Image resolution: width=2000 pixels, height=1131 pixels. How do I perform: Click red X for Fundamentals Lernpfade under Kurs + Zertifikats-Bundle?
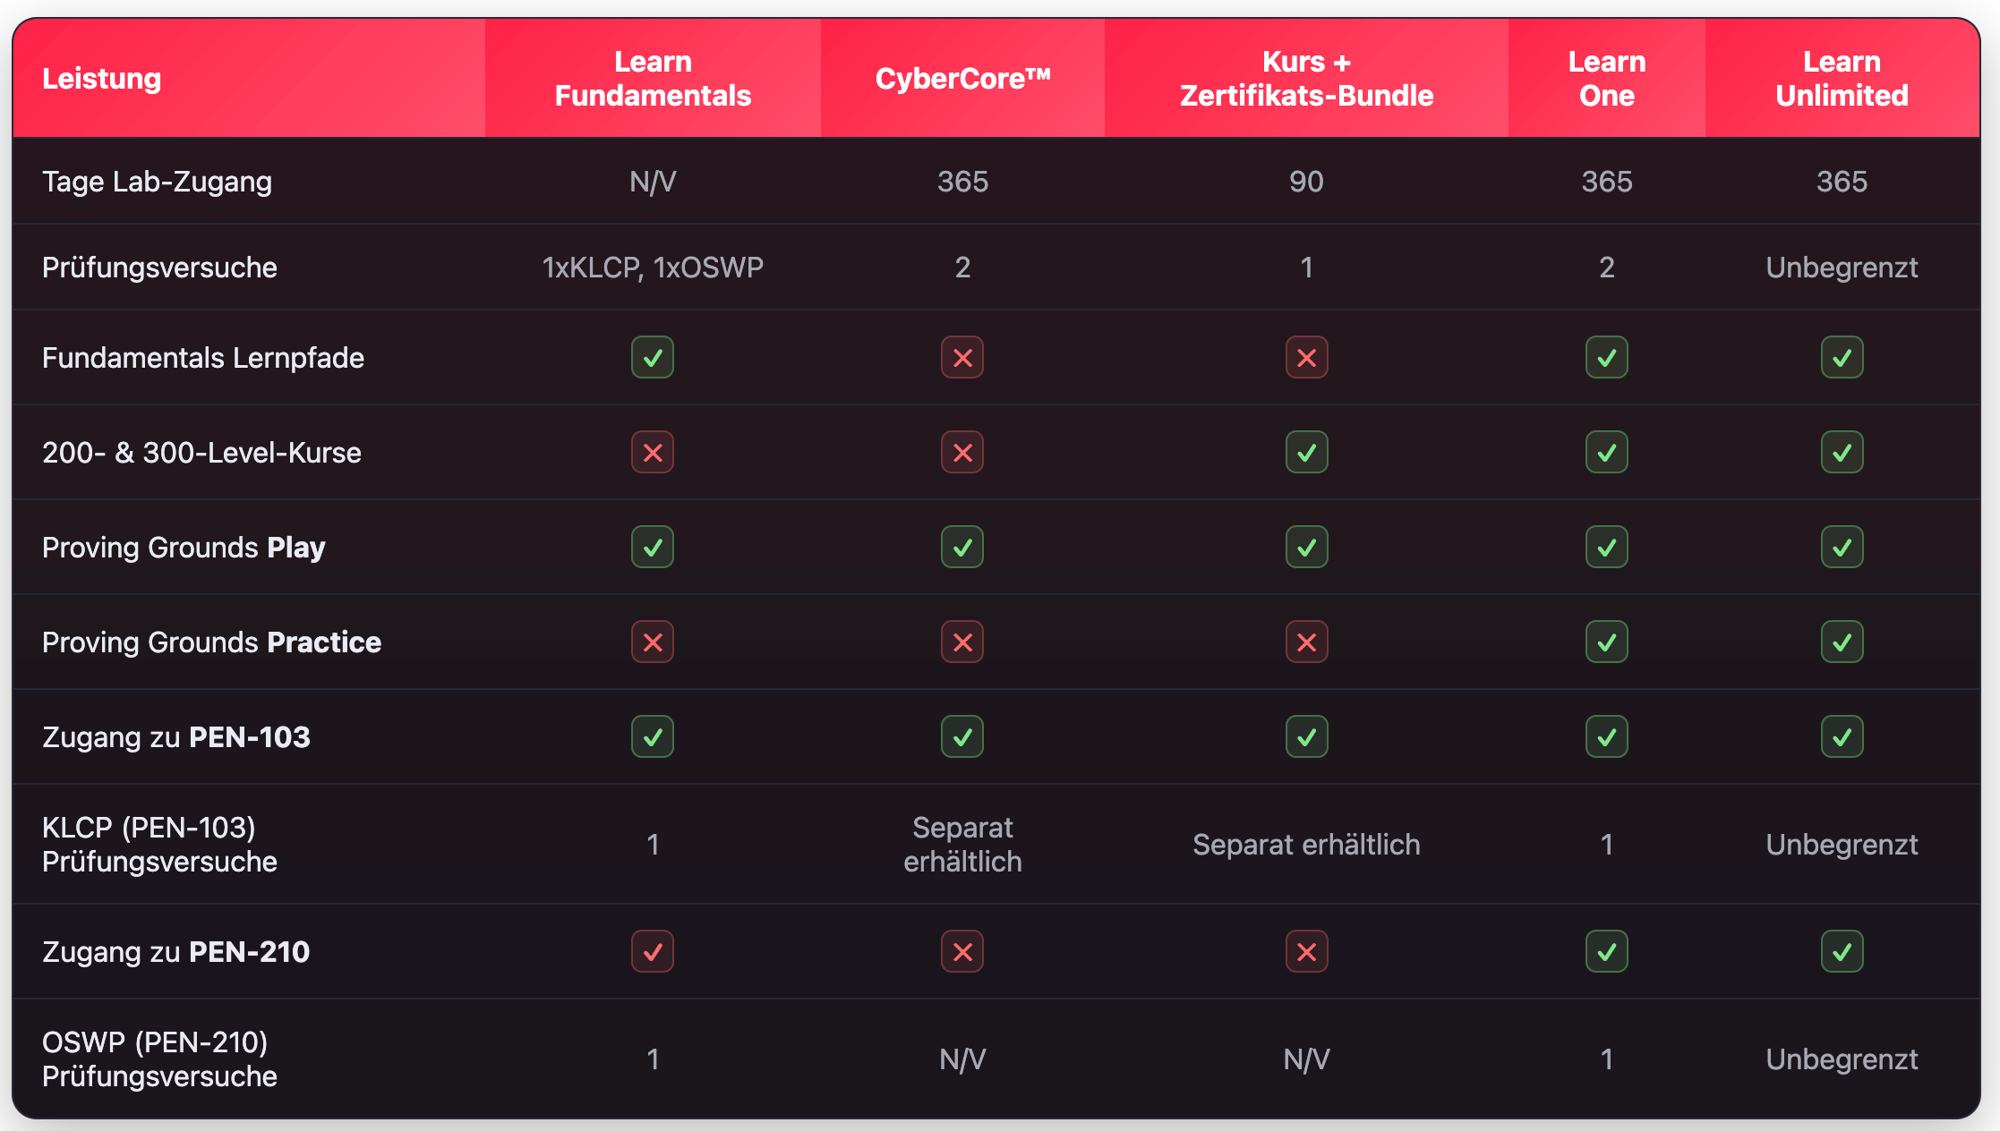point(1306,357)
